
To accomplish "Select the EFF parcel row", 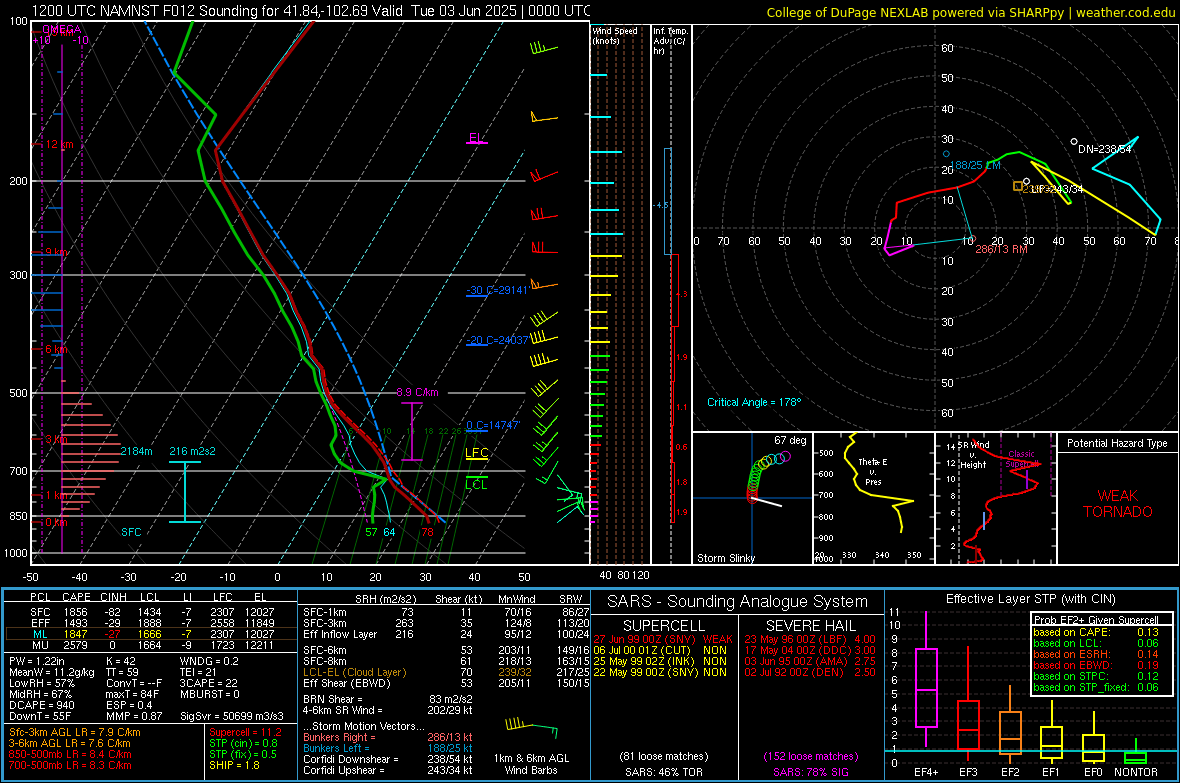I will click(x=151, y=623).
